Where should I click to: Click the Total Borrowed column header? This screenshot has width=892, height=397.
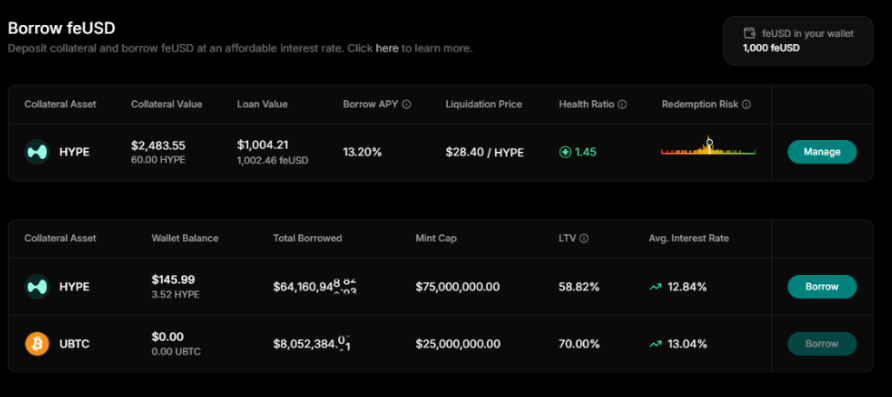(307, 238)
